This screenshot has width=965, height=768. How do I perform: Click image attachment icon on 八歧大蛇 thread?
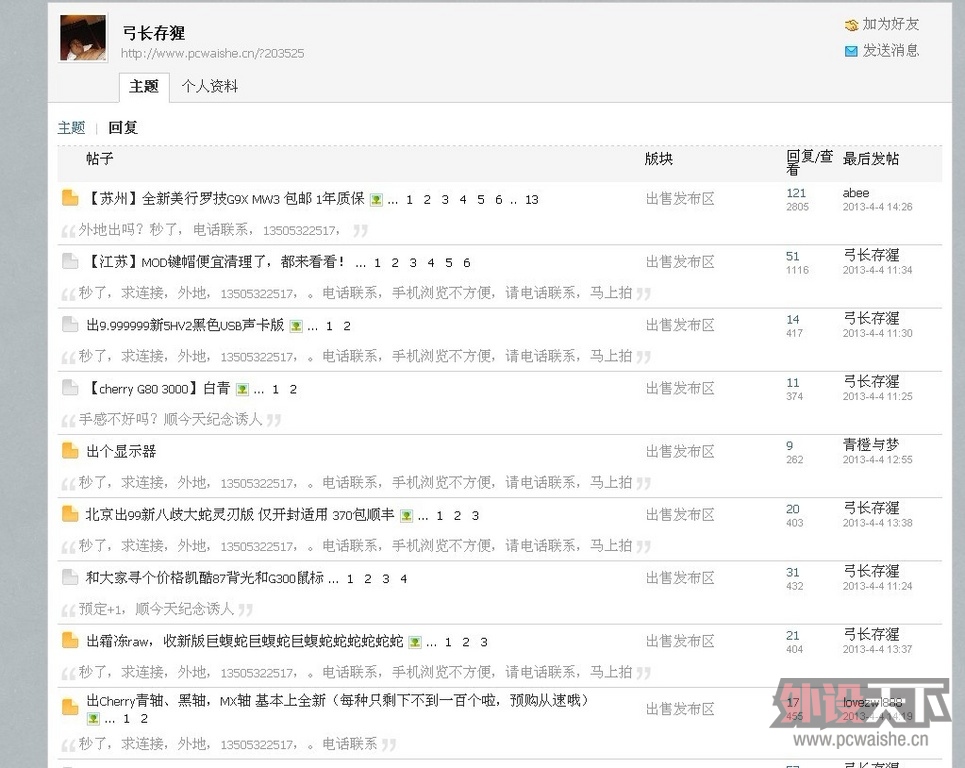[x=406, y=516]
